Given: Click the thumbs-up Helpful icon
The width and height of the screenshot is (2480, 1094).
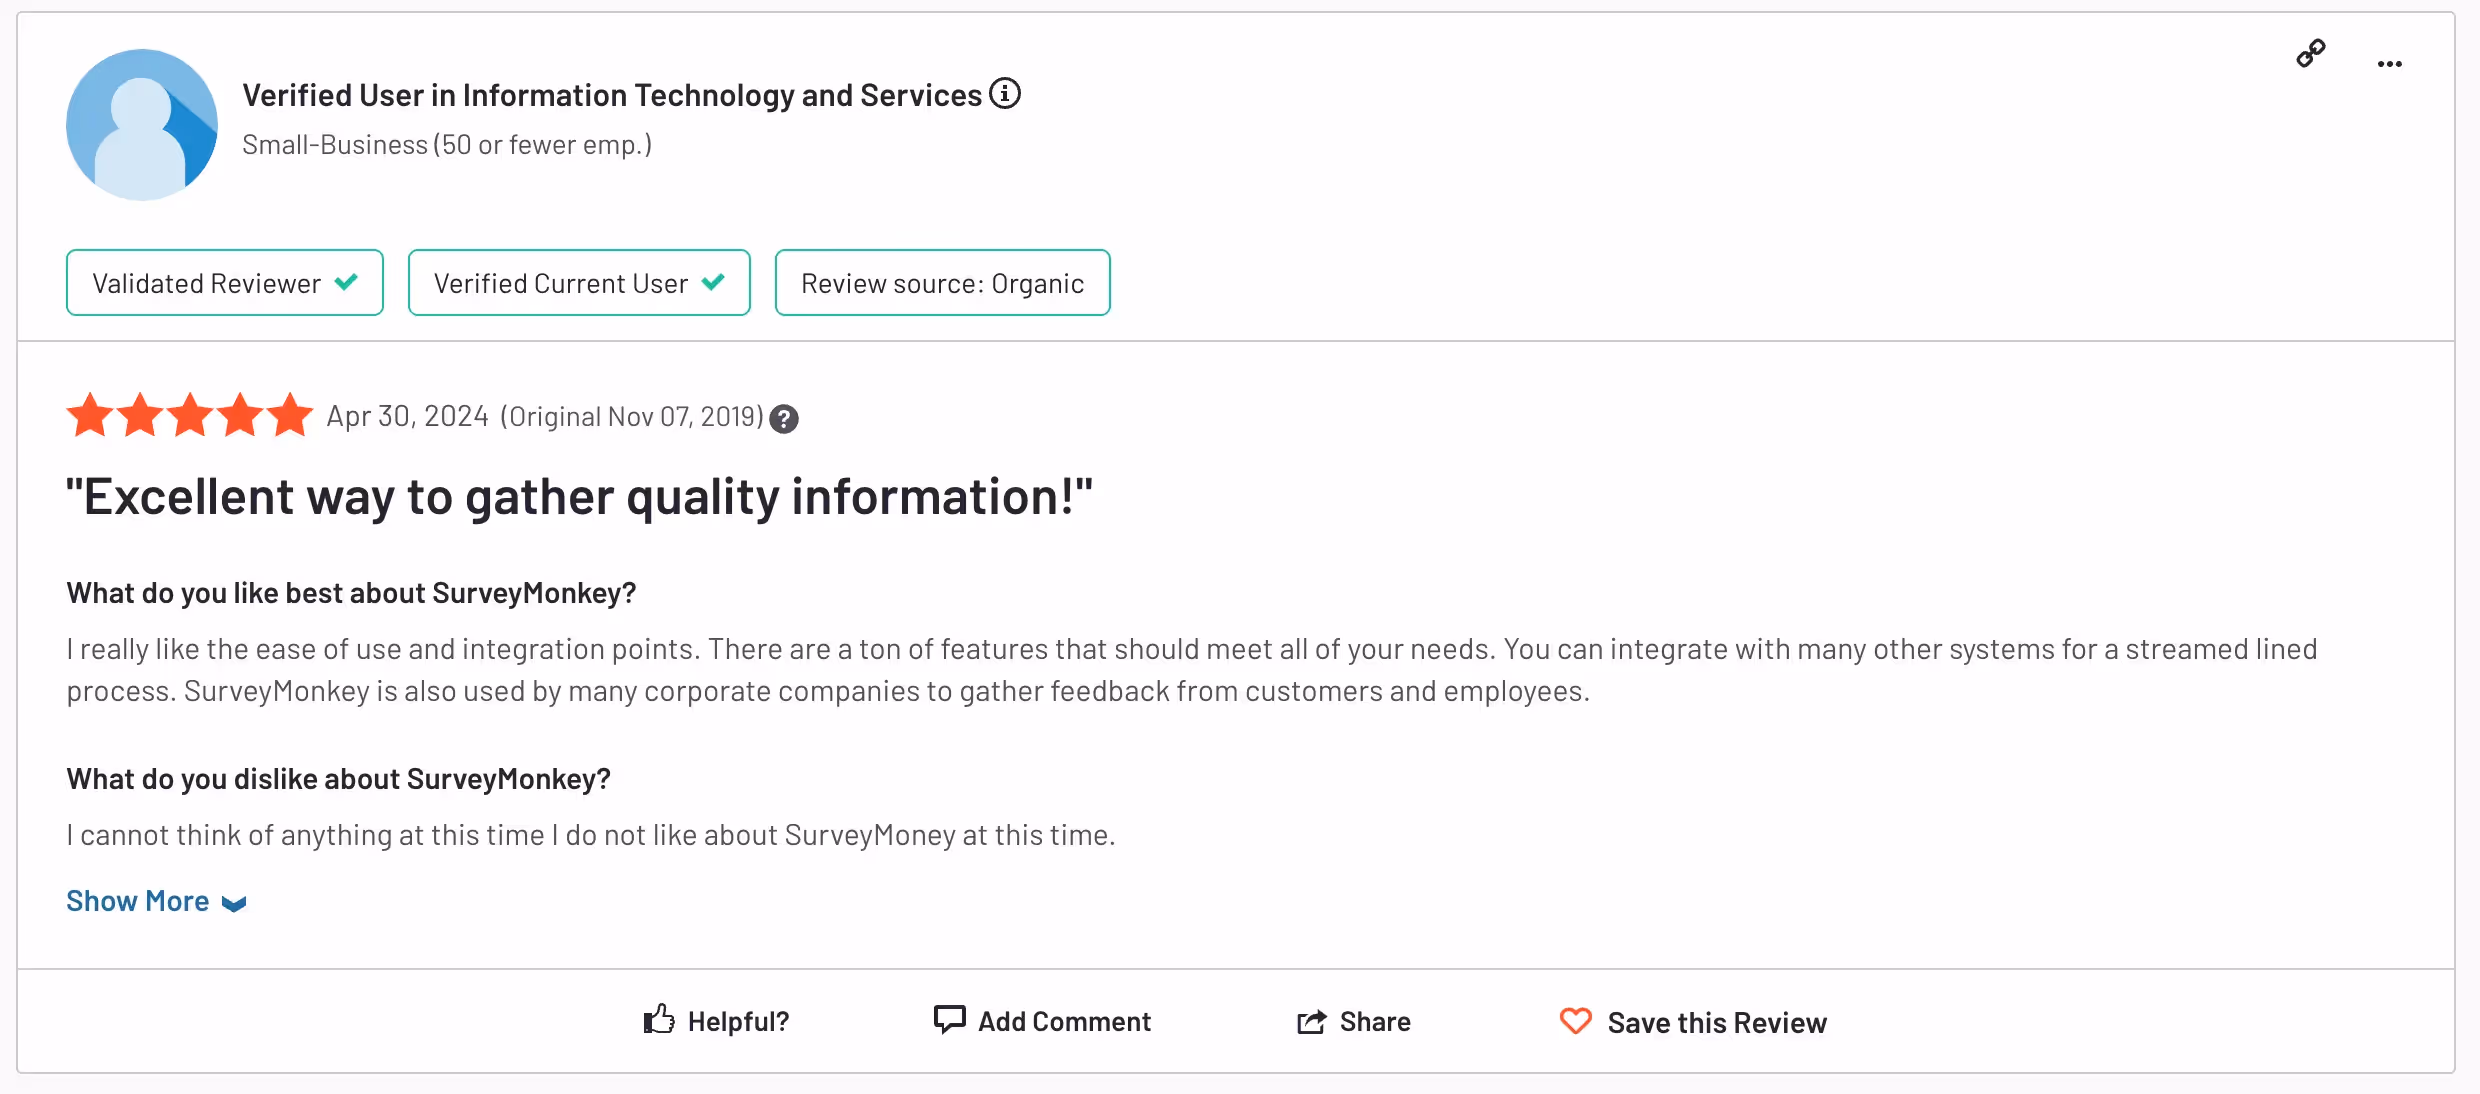Looking at the screenshot, I should (659, 1020).
